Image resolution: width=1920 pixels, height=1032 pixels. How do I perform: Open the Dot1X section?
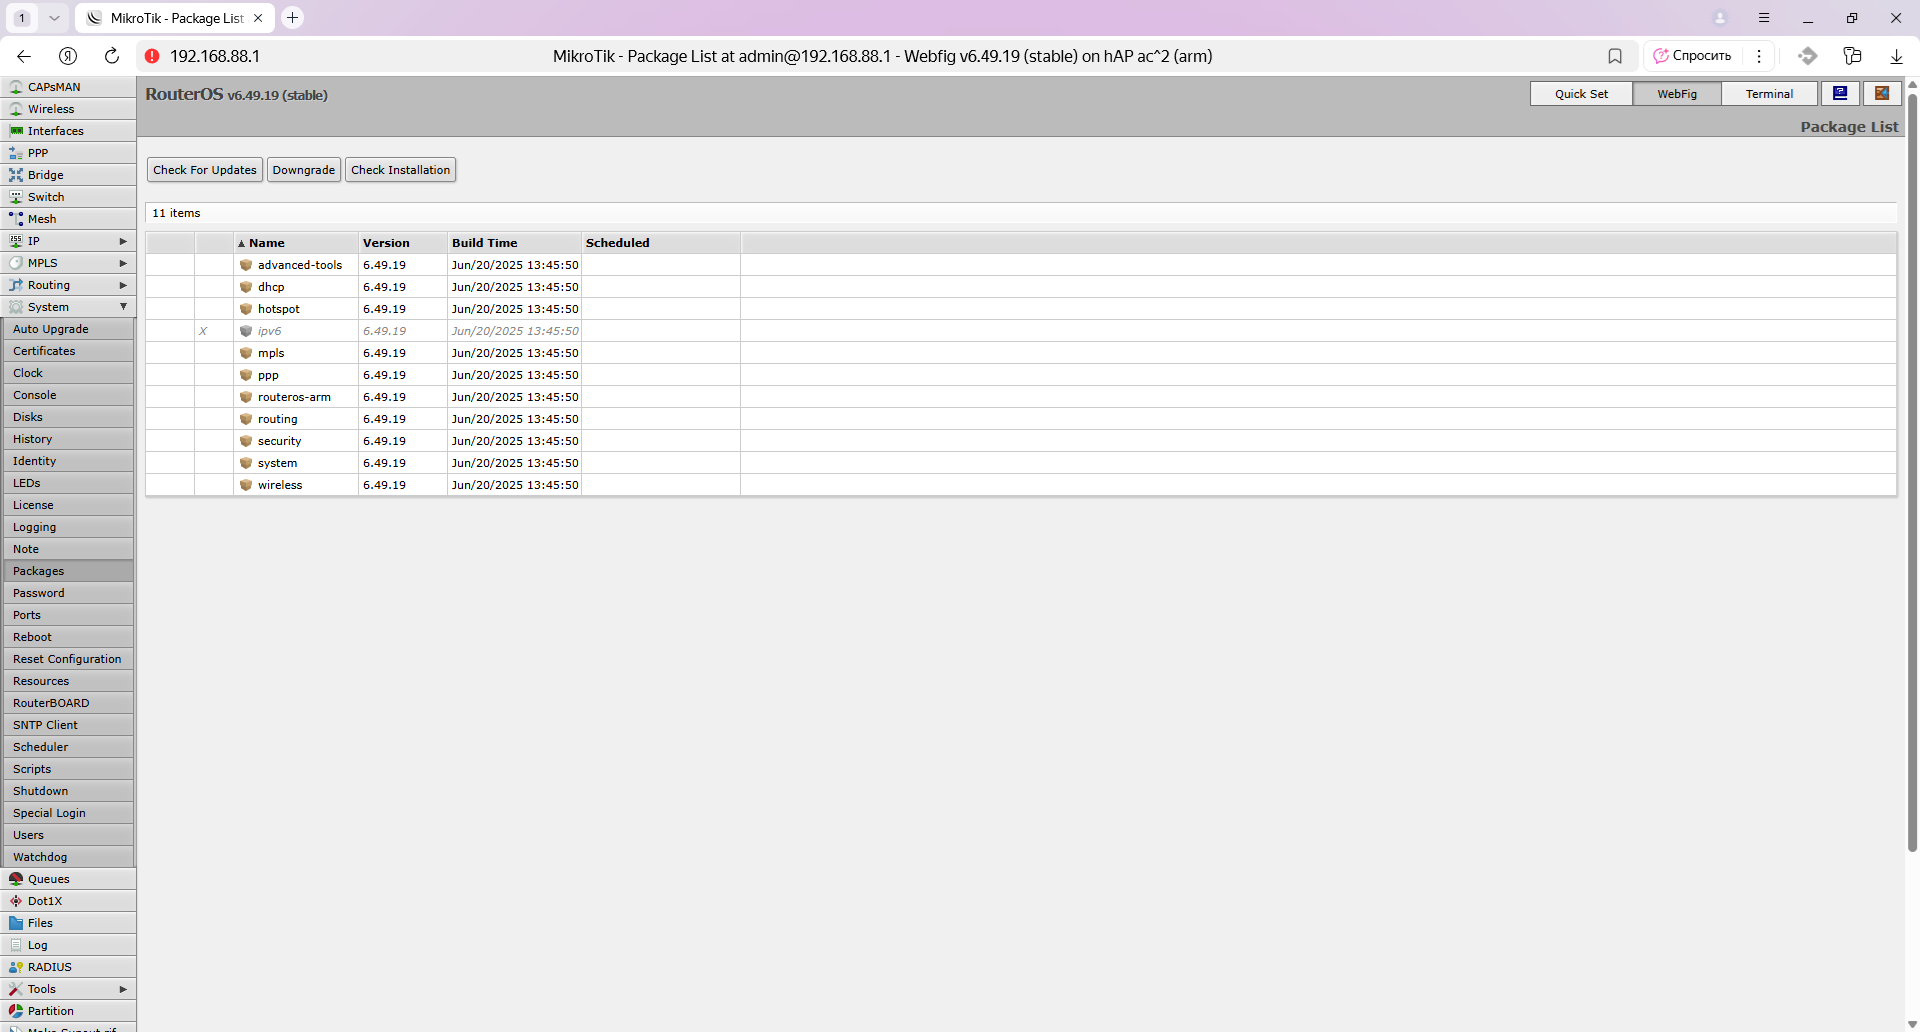[68, 901]
